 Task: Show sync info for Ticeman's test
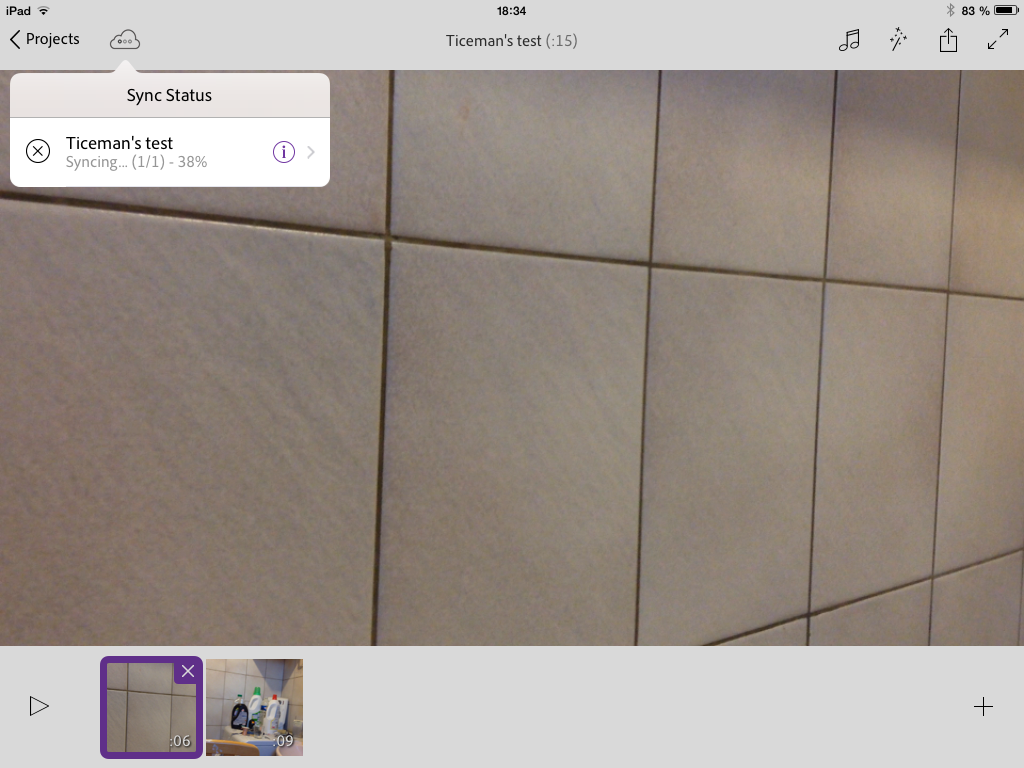point(284,152)
